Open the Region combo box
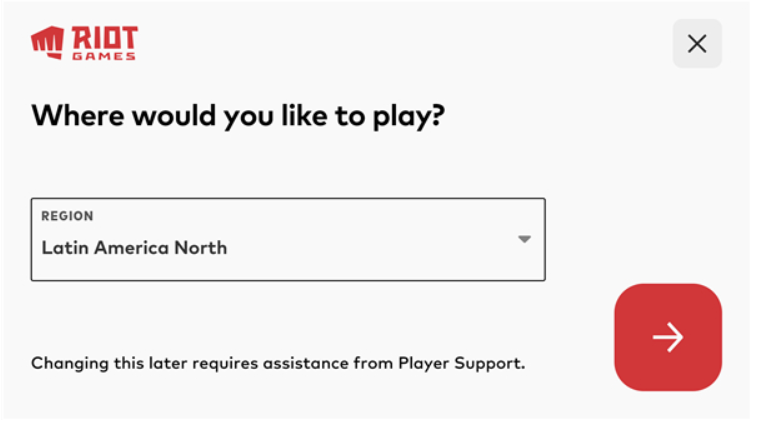Screen dimensions: 759x421 point(288,239)
